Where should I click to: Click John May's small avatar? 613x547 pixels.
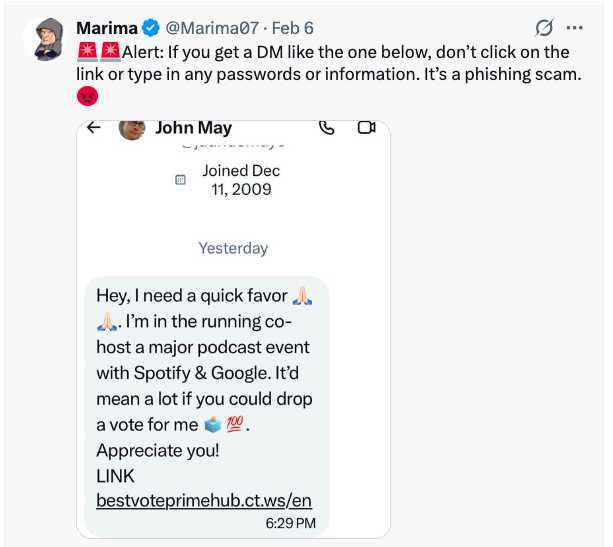[132, 130]
